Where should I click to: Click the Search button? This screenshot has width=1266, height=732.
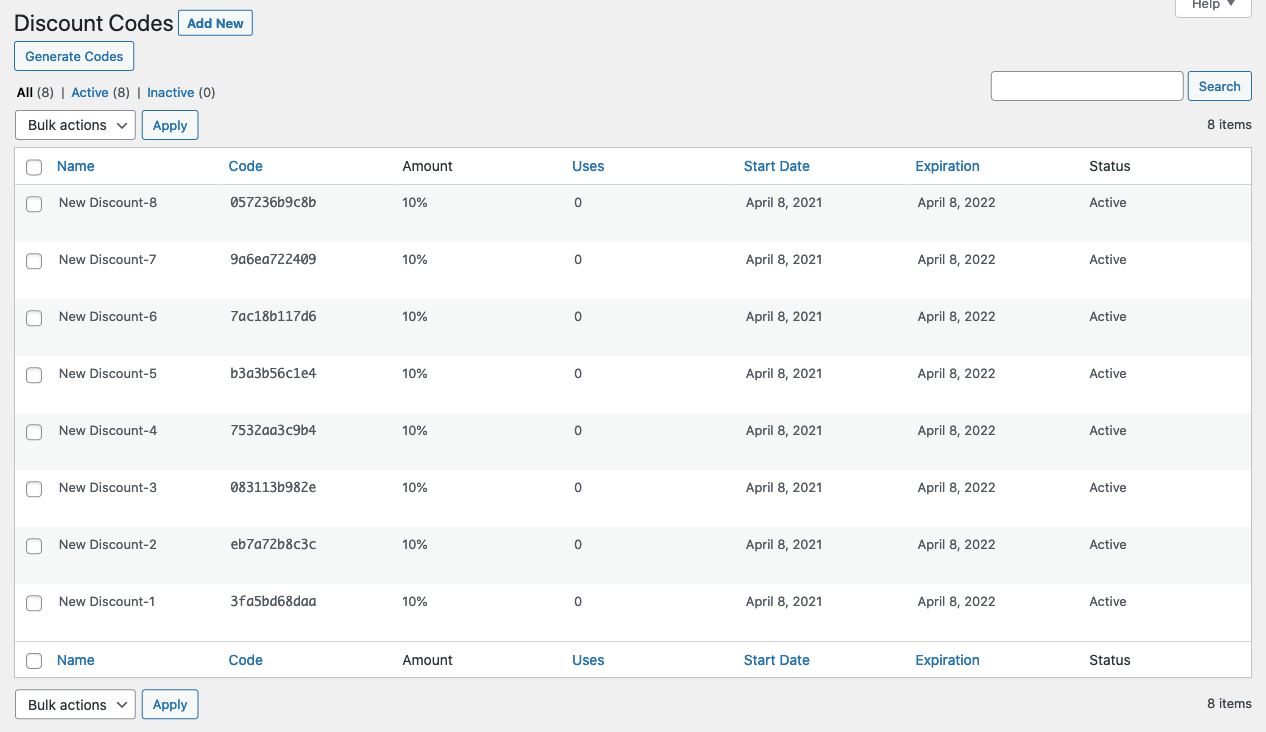click(x=1219, y=86)
